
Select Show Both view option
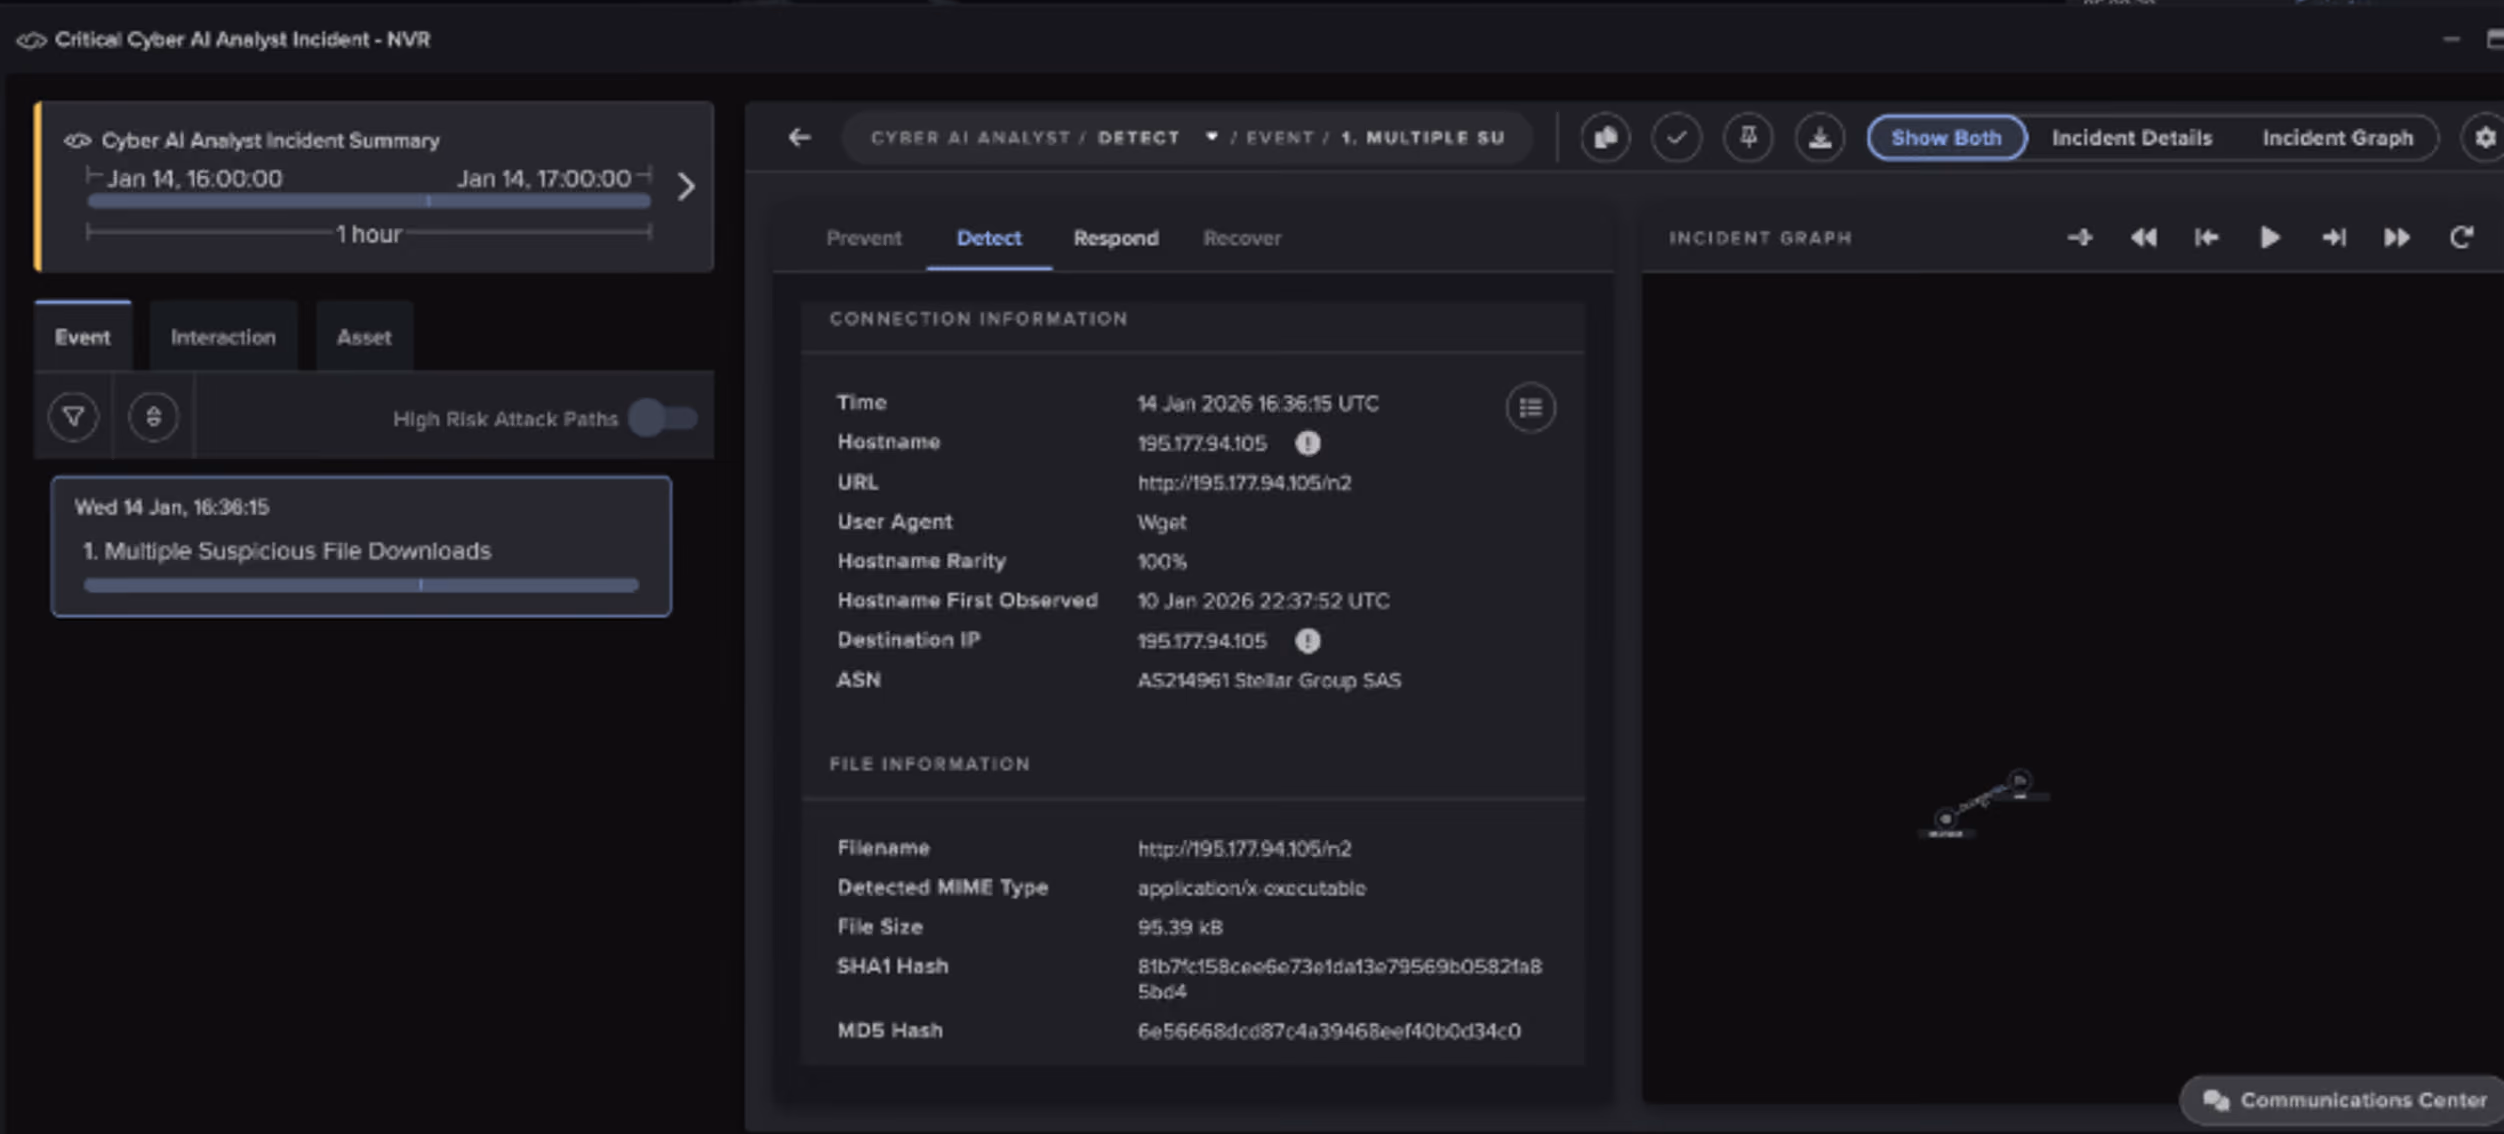(x=1946, y=138)
